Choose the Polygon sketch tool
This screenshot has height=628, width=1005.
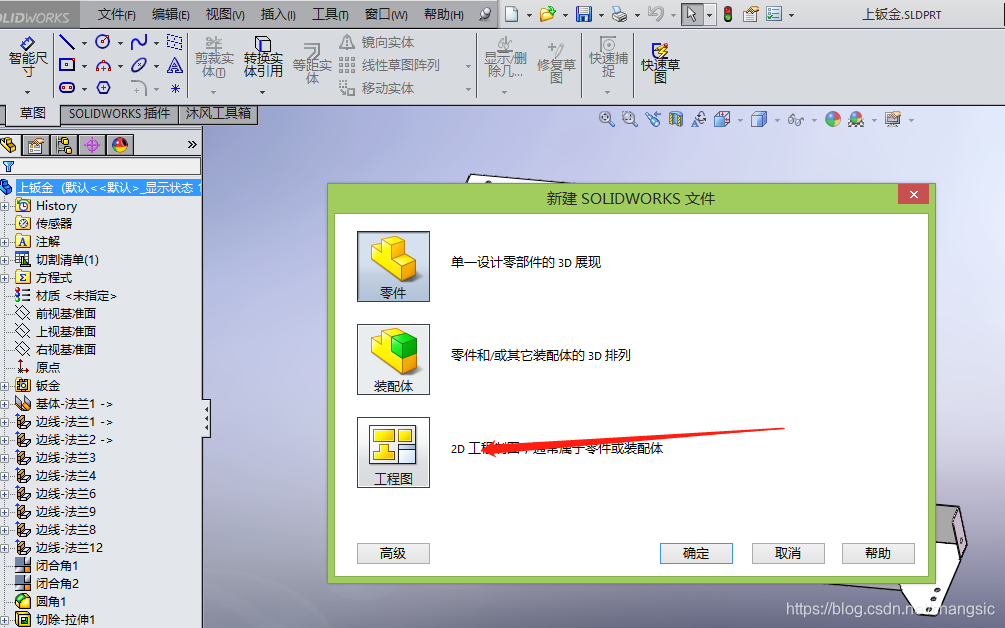103,88
